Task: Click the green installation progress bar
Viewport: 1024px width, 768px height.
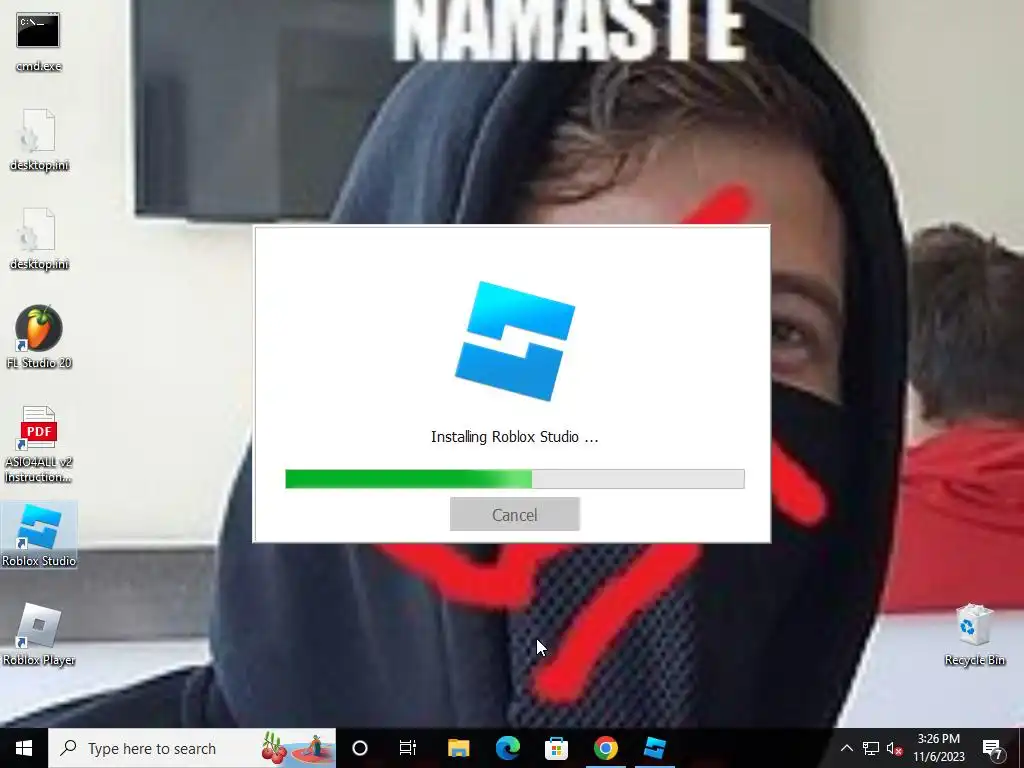Action: [x=515, y=479]
